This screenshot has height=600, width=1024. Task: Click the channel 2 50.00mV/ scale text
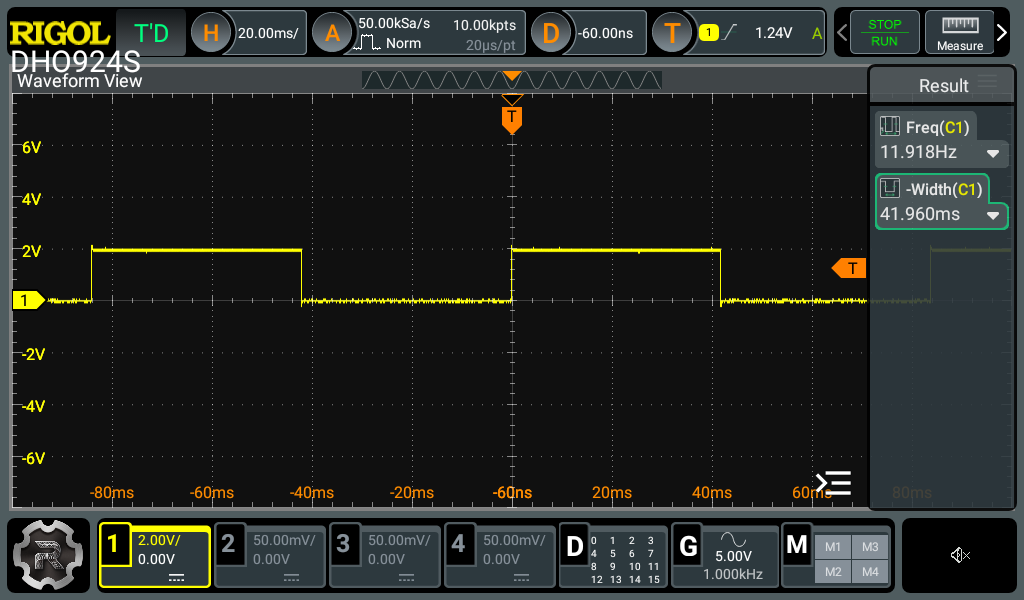[283, 540]
